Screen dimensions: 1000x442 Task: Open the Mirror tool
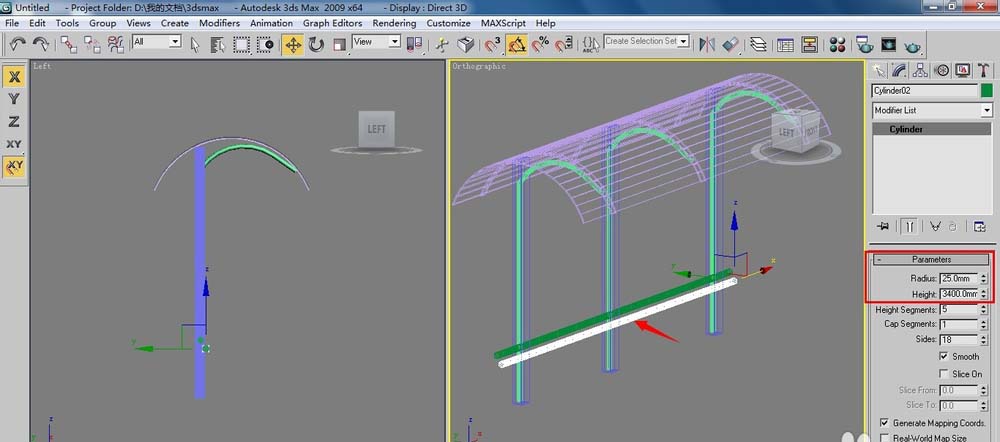tap(707, 45)
